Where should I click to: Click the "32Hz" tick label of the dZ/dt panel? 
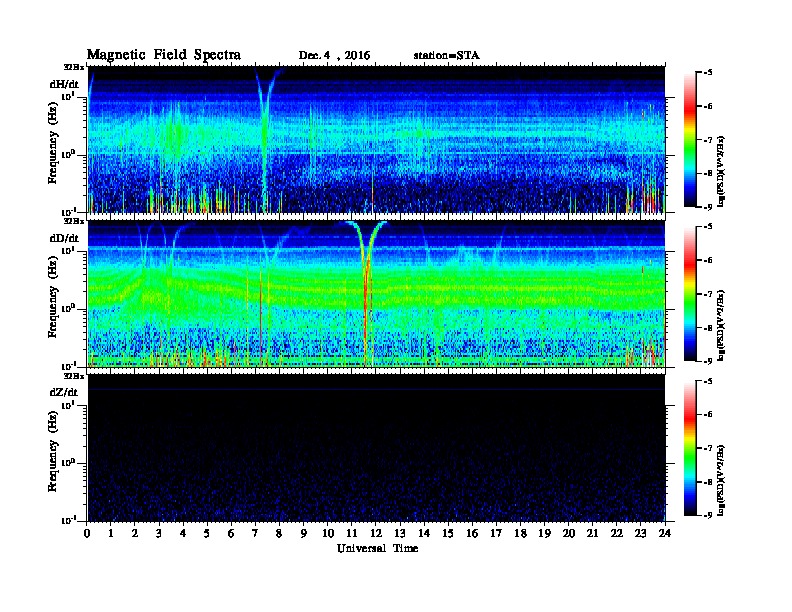(73, 376)
